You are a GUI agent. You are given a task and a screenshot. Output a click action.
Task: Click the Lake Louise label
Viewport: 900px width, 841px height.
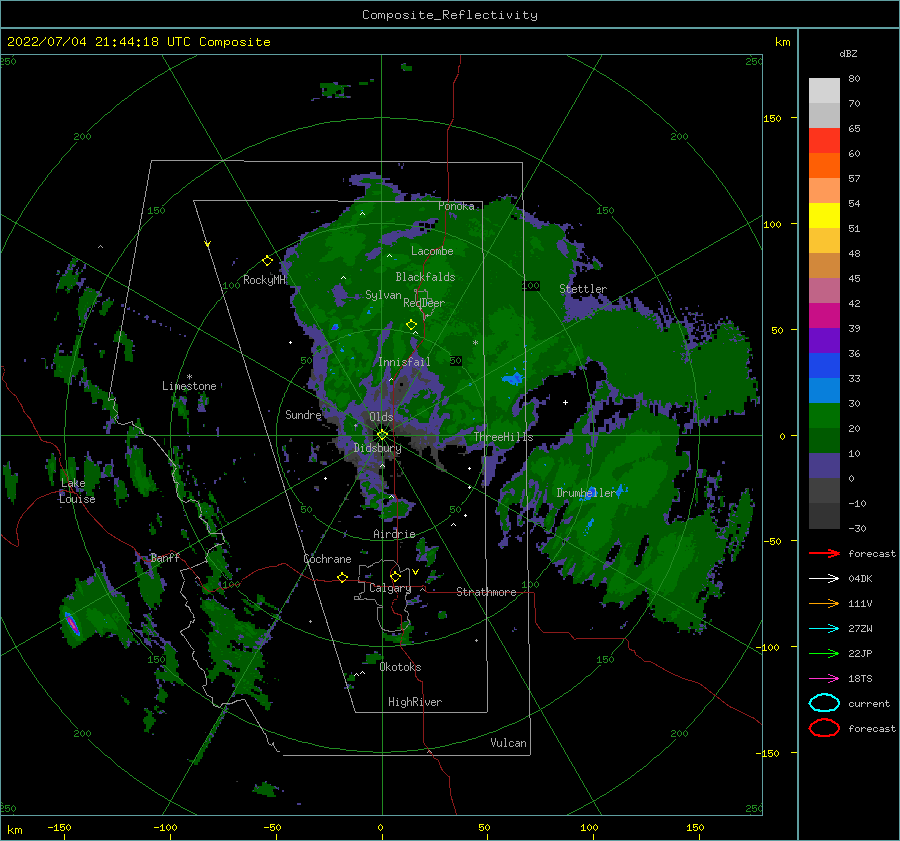pos(77,491)
